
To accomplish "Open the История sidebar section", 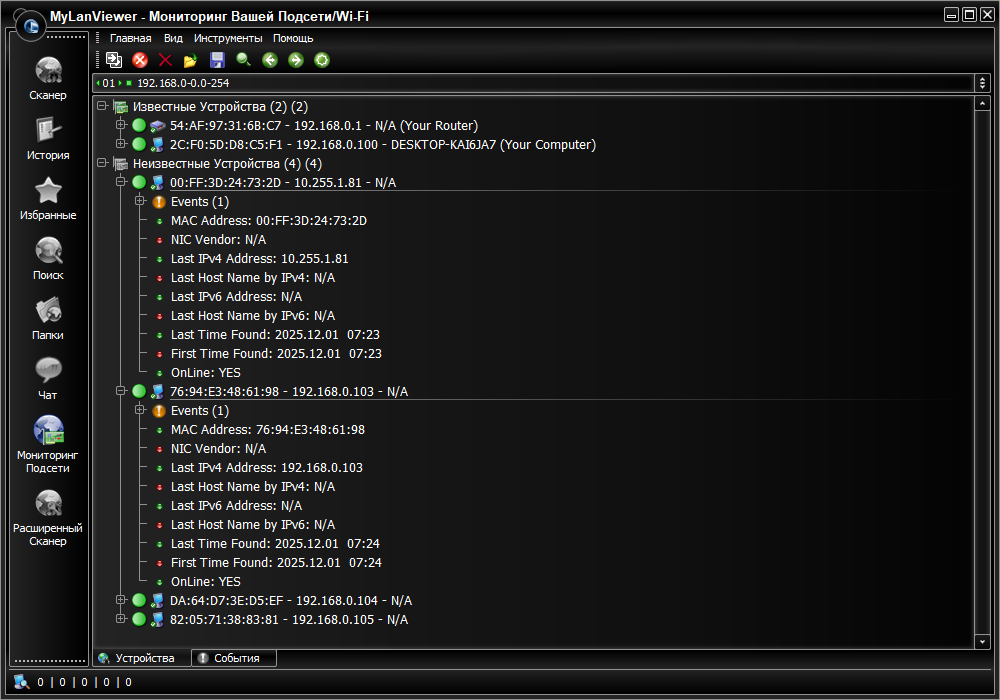I will [x=48, y=138].
